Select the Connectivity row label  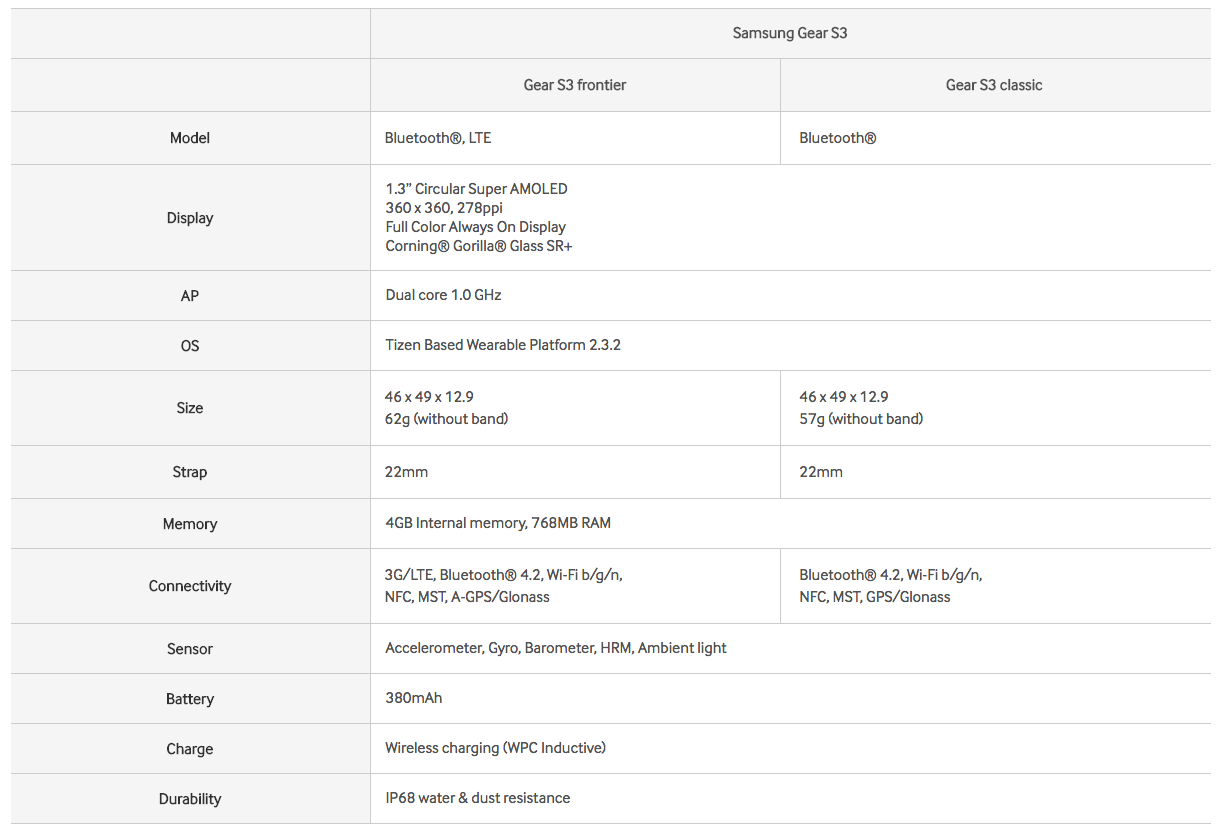click(190, 586)
